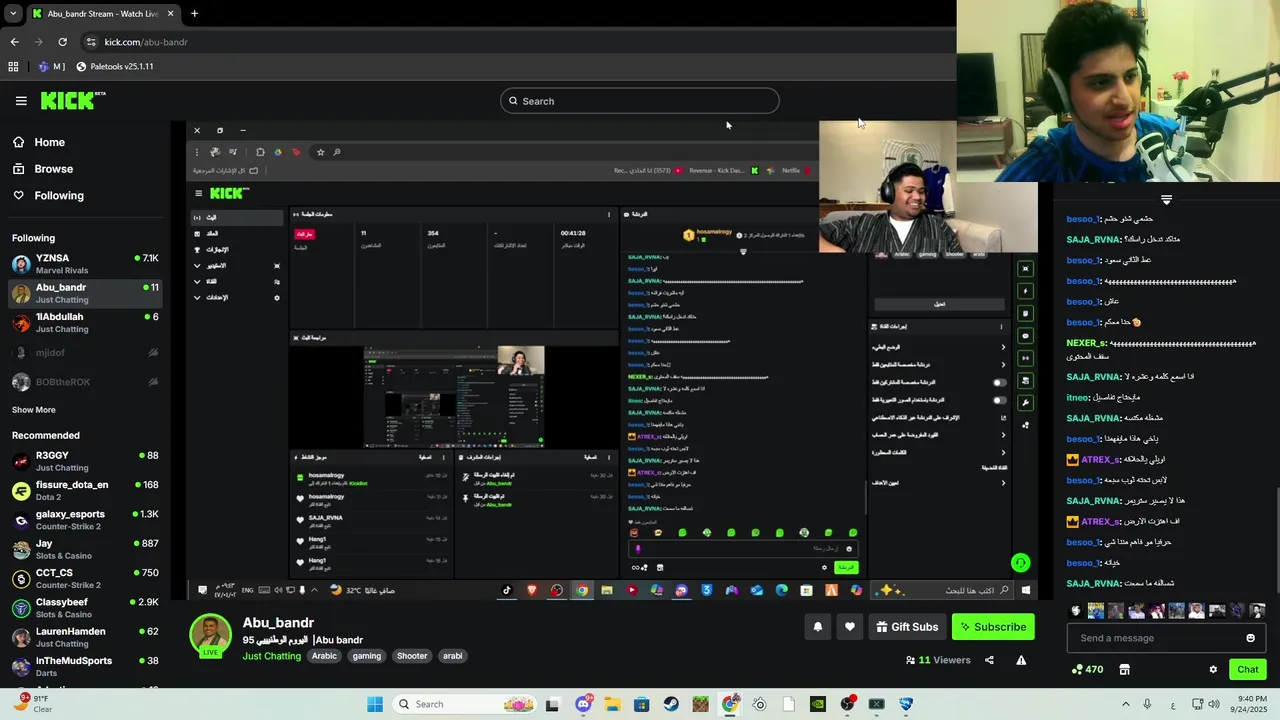Open a new browser tab
This screenshot has height=720, width=1280.
pyautogui.click(x=194, y=13)
